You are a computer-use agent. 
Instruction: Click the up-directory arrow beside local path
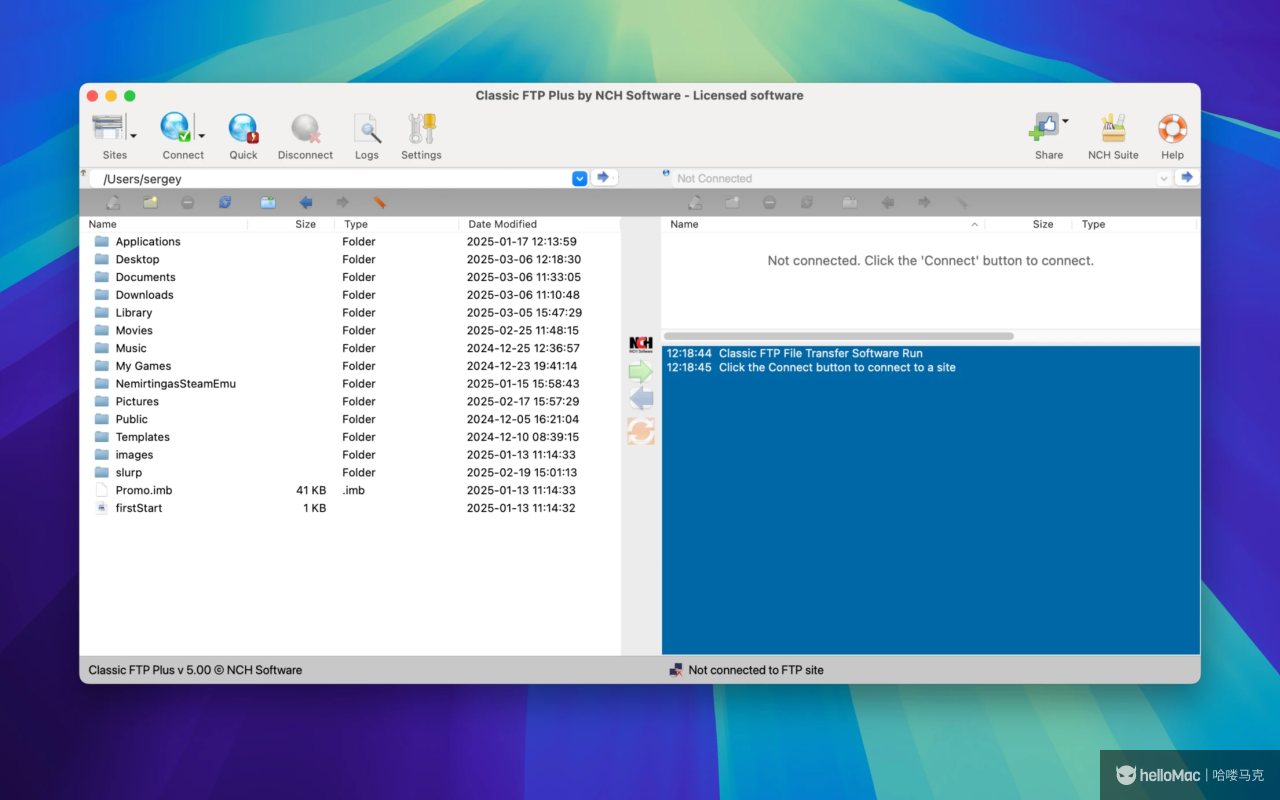point(84,173)
